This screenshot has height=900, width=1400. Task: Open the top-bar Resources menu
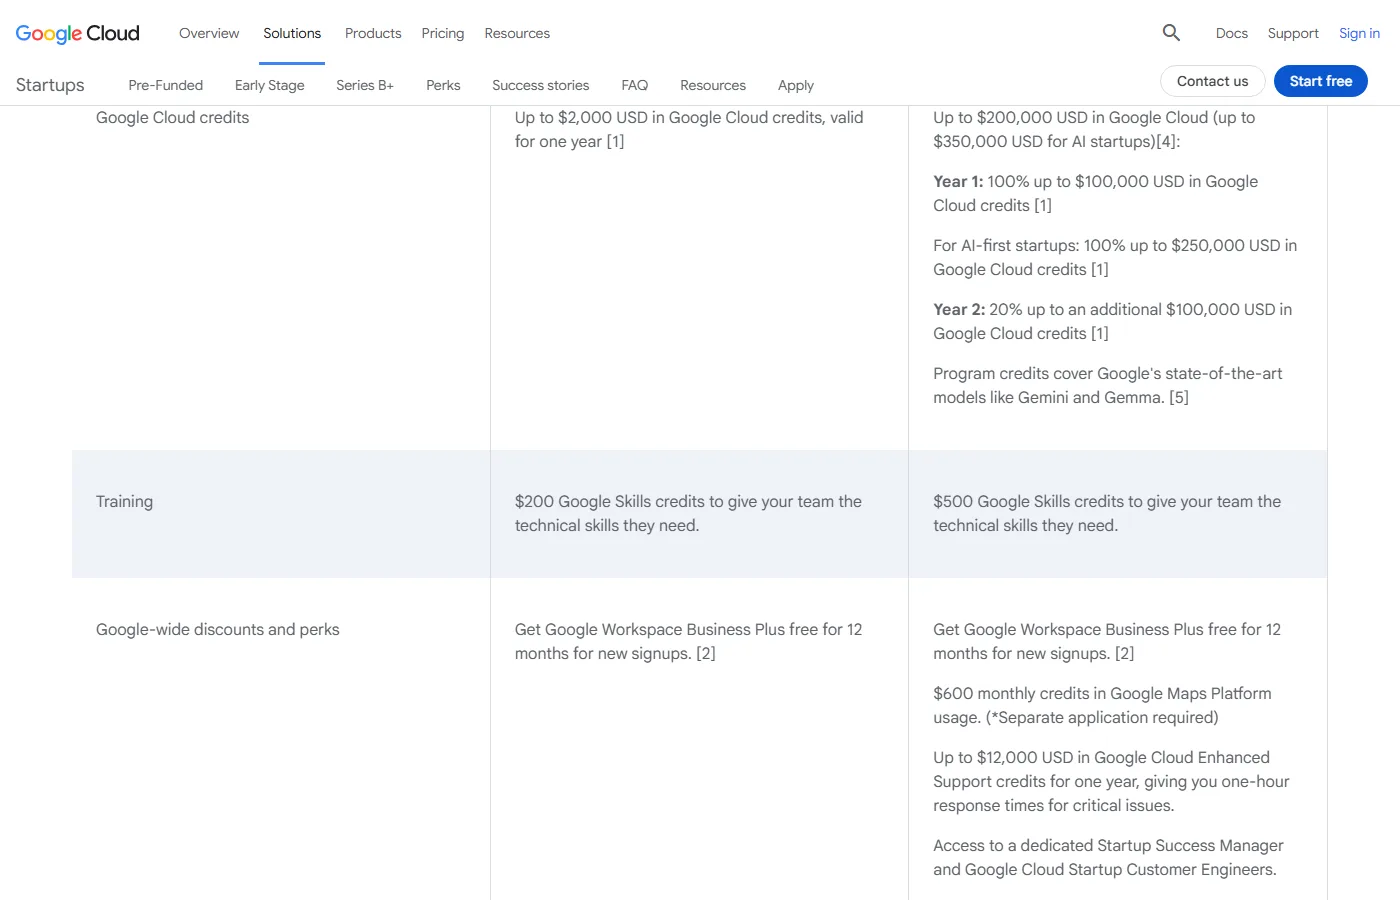(517, 33)
